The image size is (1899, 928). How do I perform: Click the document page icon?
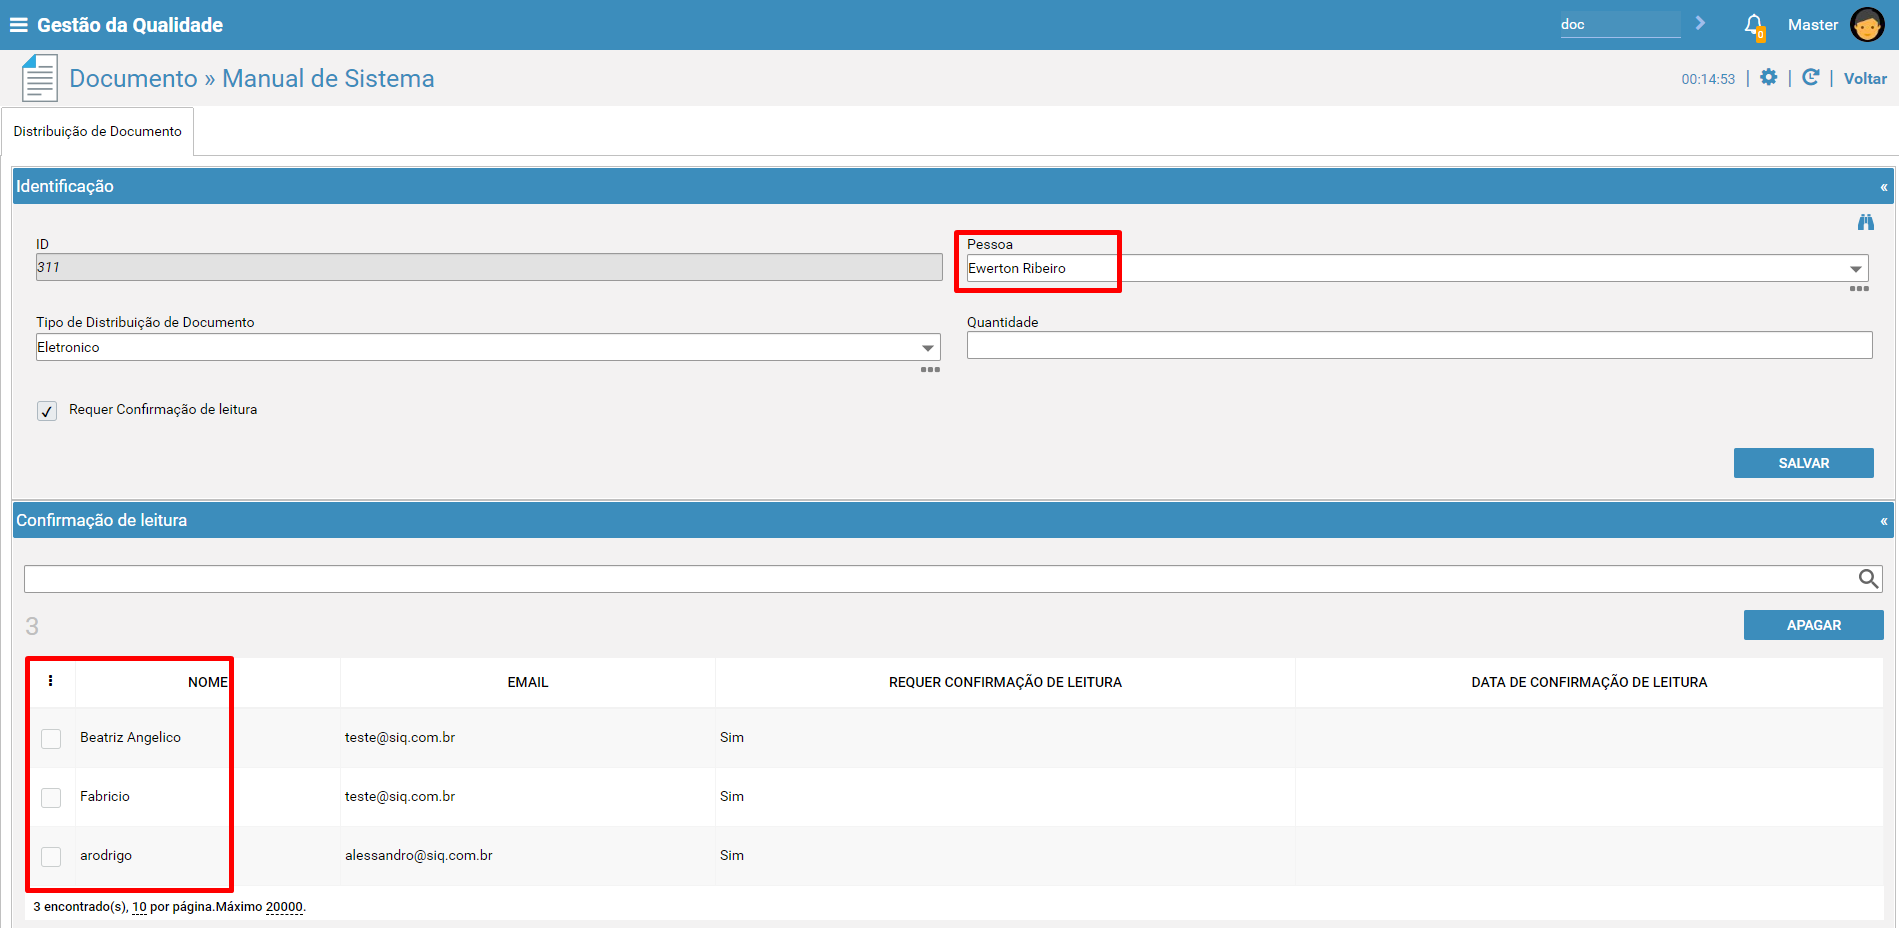click(x=39, y=78)
